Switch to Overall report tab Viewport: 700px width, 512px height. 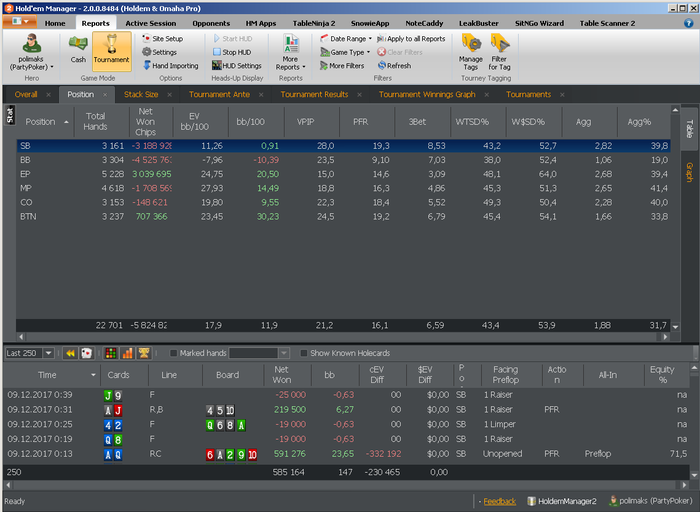coord(26,95)
